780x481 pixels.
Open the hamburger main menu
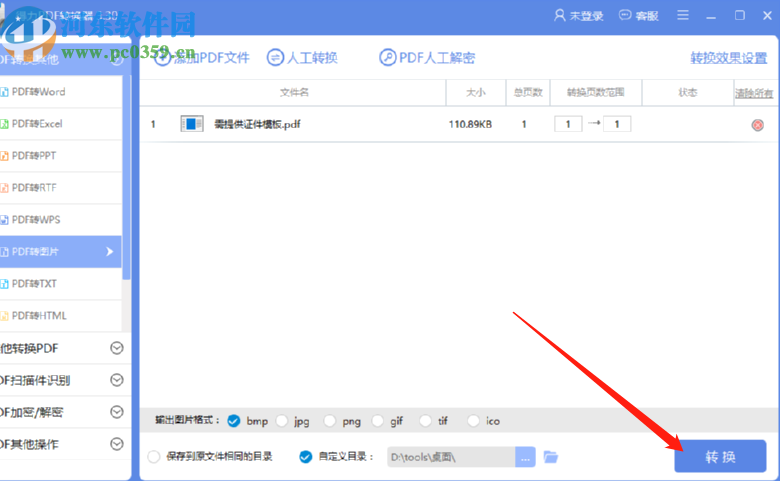683,15
